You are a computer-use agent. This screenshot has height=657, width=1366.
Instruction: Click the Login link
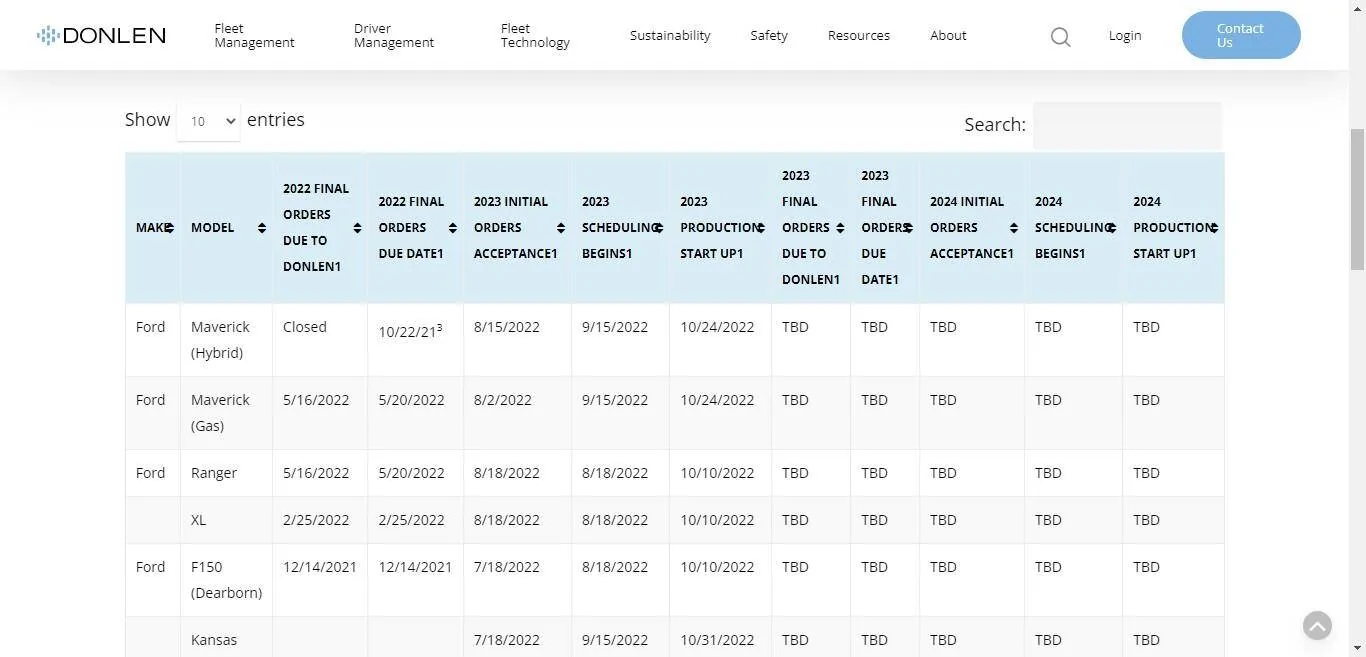pos(1125,36)
